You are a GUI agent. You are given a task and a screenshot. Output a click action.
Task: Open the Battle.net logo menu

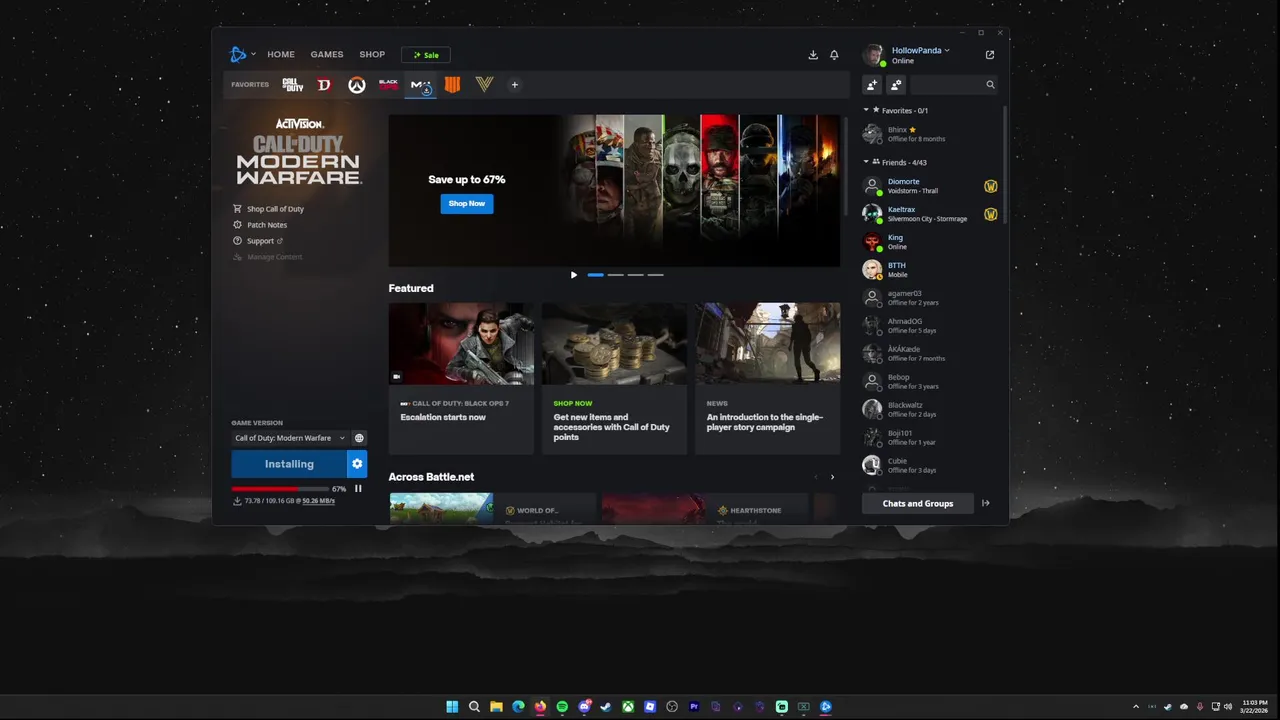tap(238, 54)
